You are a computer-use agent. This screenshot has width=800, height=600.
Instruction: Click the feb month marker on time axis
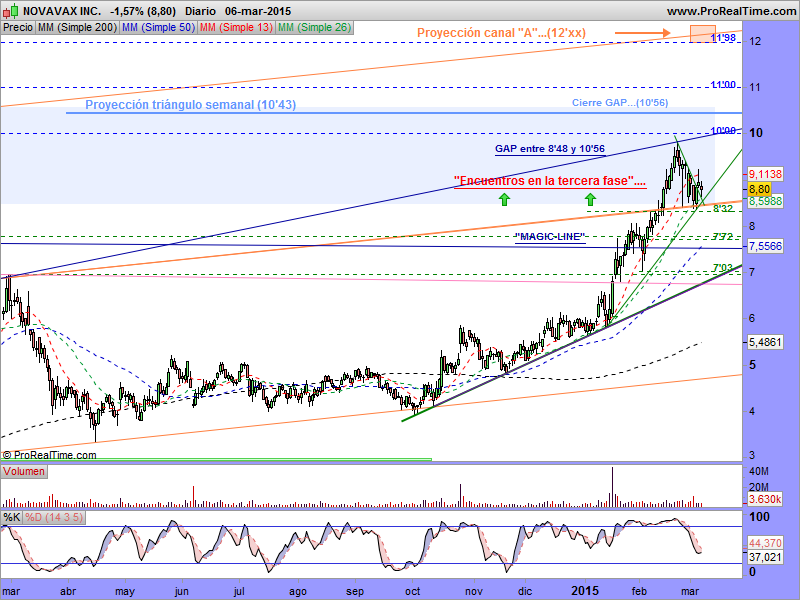pyautogui.click(x=639, y=591)
